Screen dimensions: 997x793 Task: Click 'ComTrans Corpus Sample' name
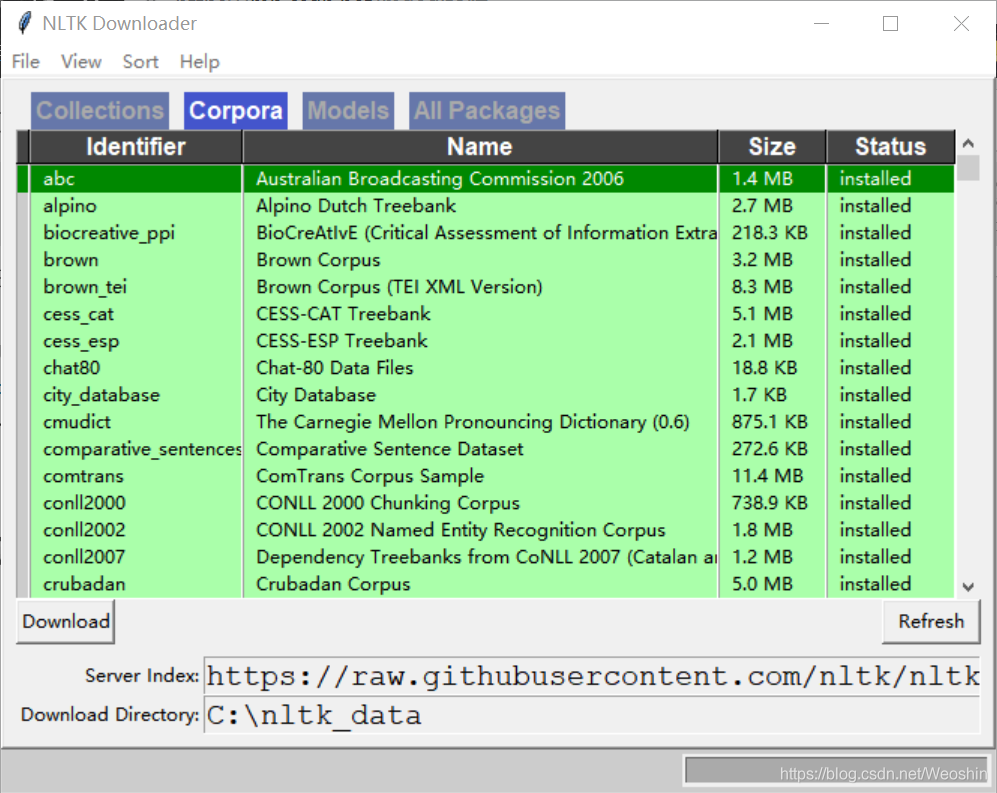[x=370, y=476]
